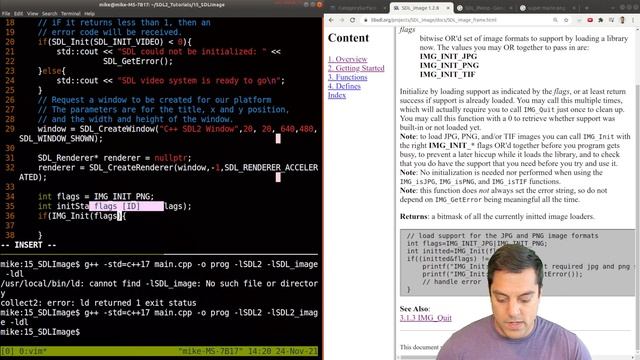Click the final 'mike:15_SDLImage$' shell prompt

40,332
